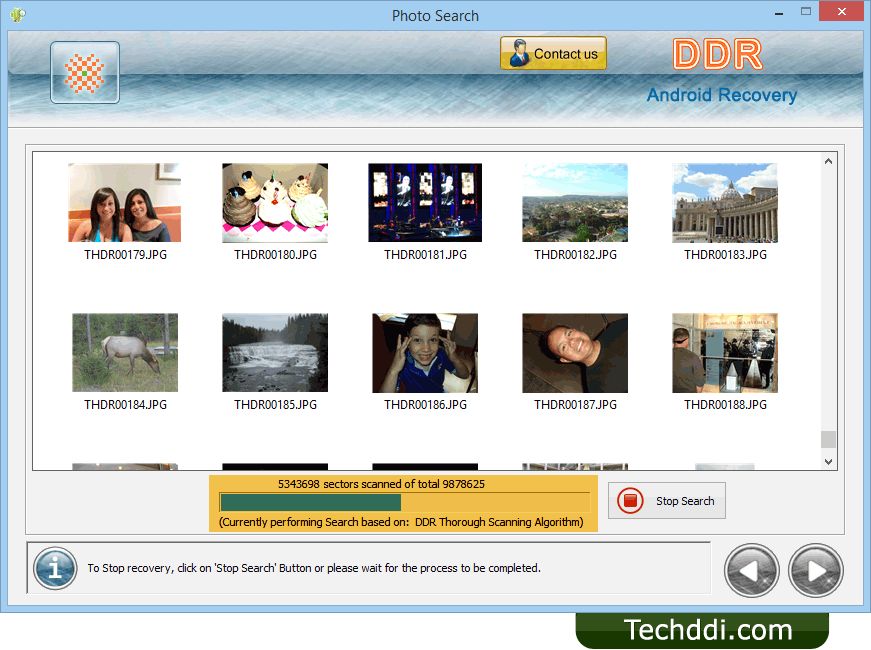871x650 pixels.
Task: Select the city landscape thumbnail THDR00182.JPG
Action: [575, 203]
